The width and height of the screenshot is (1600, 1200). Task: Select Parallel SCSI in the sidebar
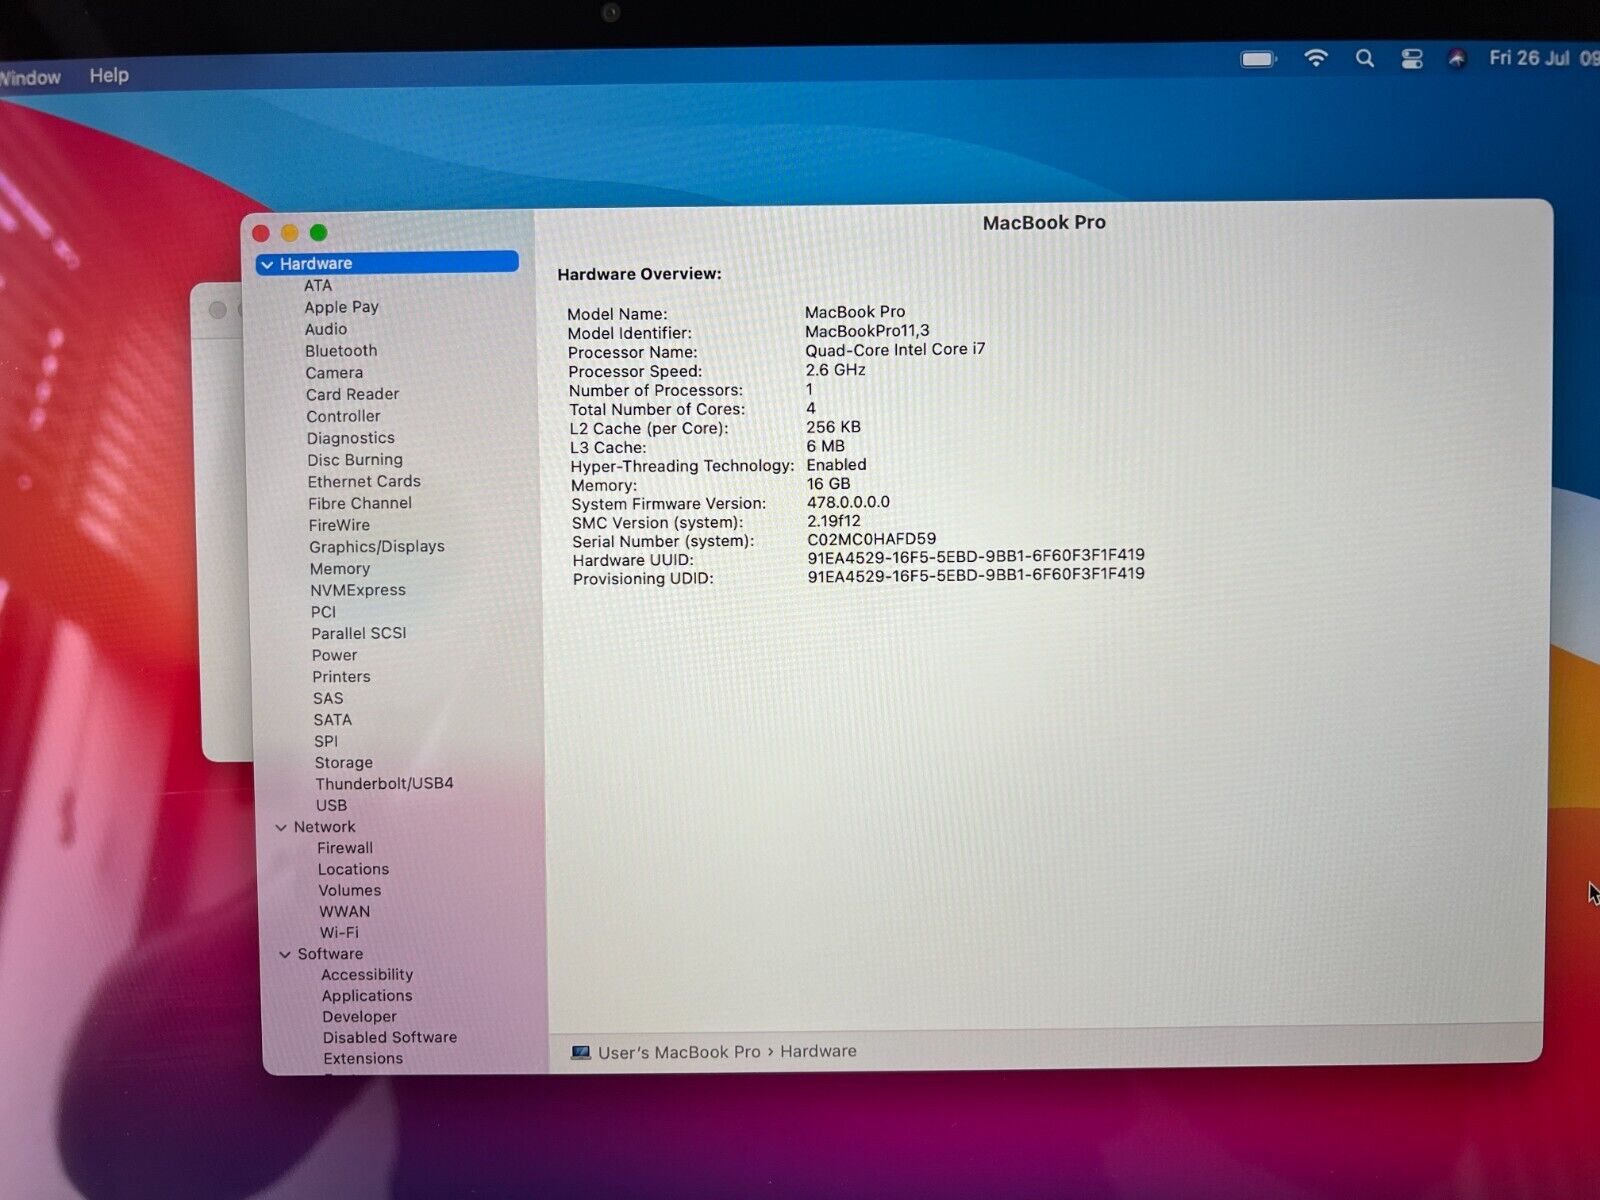pyautogui.click(x=359, y=633)
